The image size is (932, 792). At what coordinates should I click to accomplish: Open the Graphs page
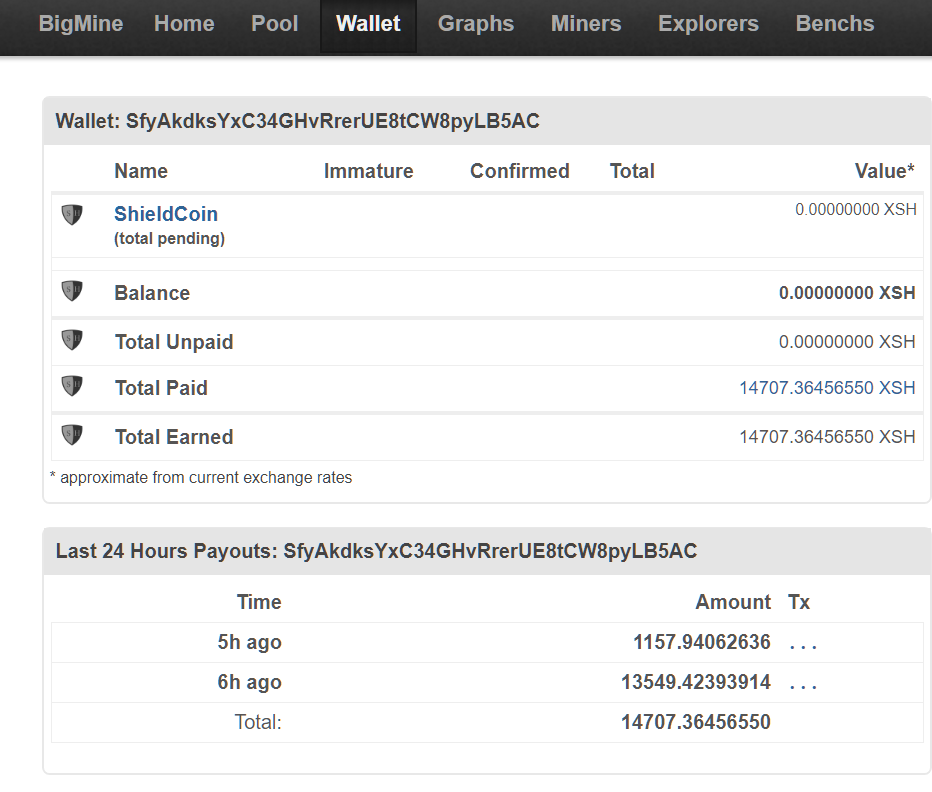coord(476,24)
